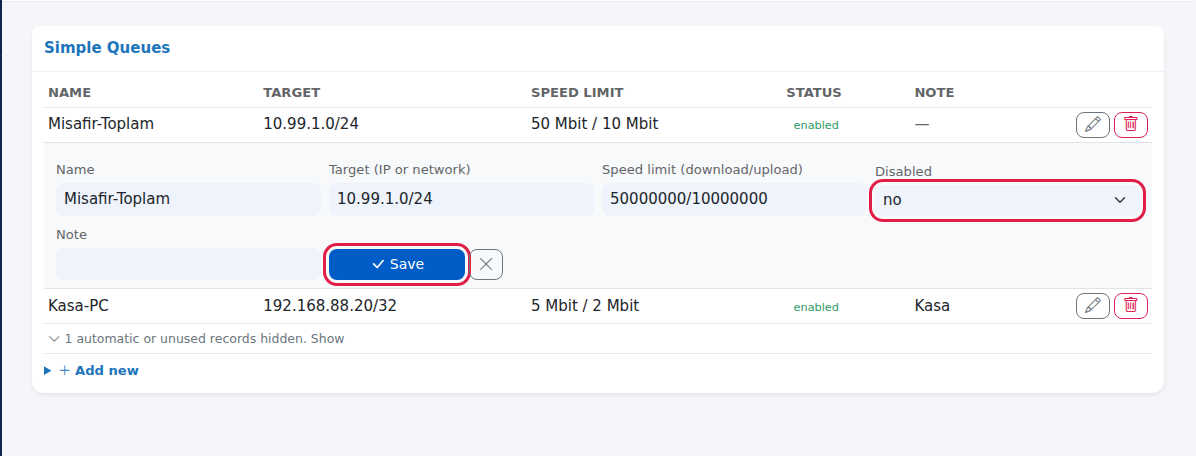This screenshot has width=1196, height=456.
Task: Focus the Speed limit field 50000000/10000000
Action: [734, 199]
